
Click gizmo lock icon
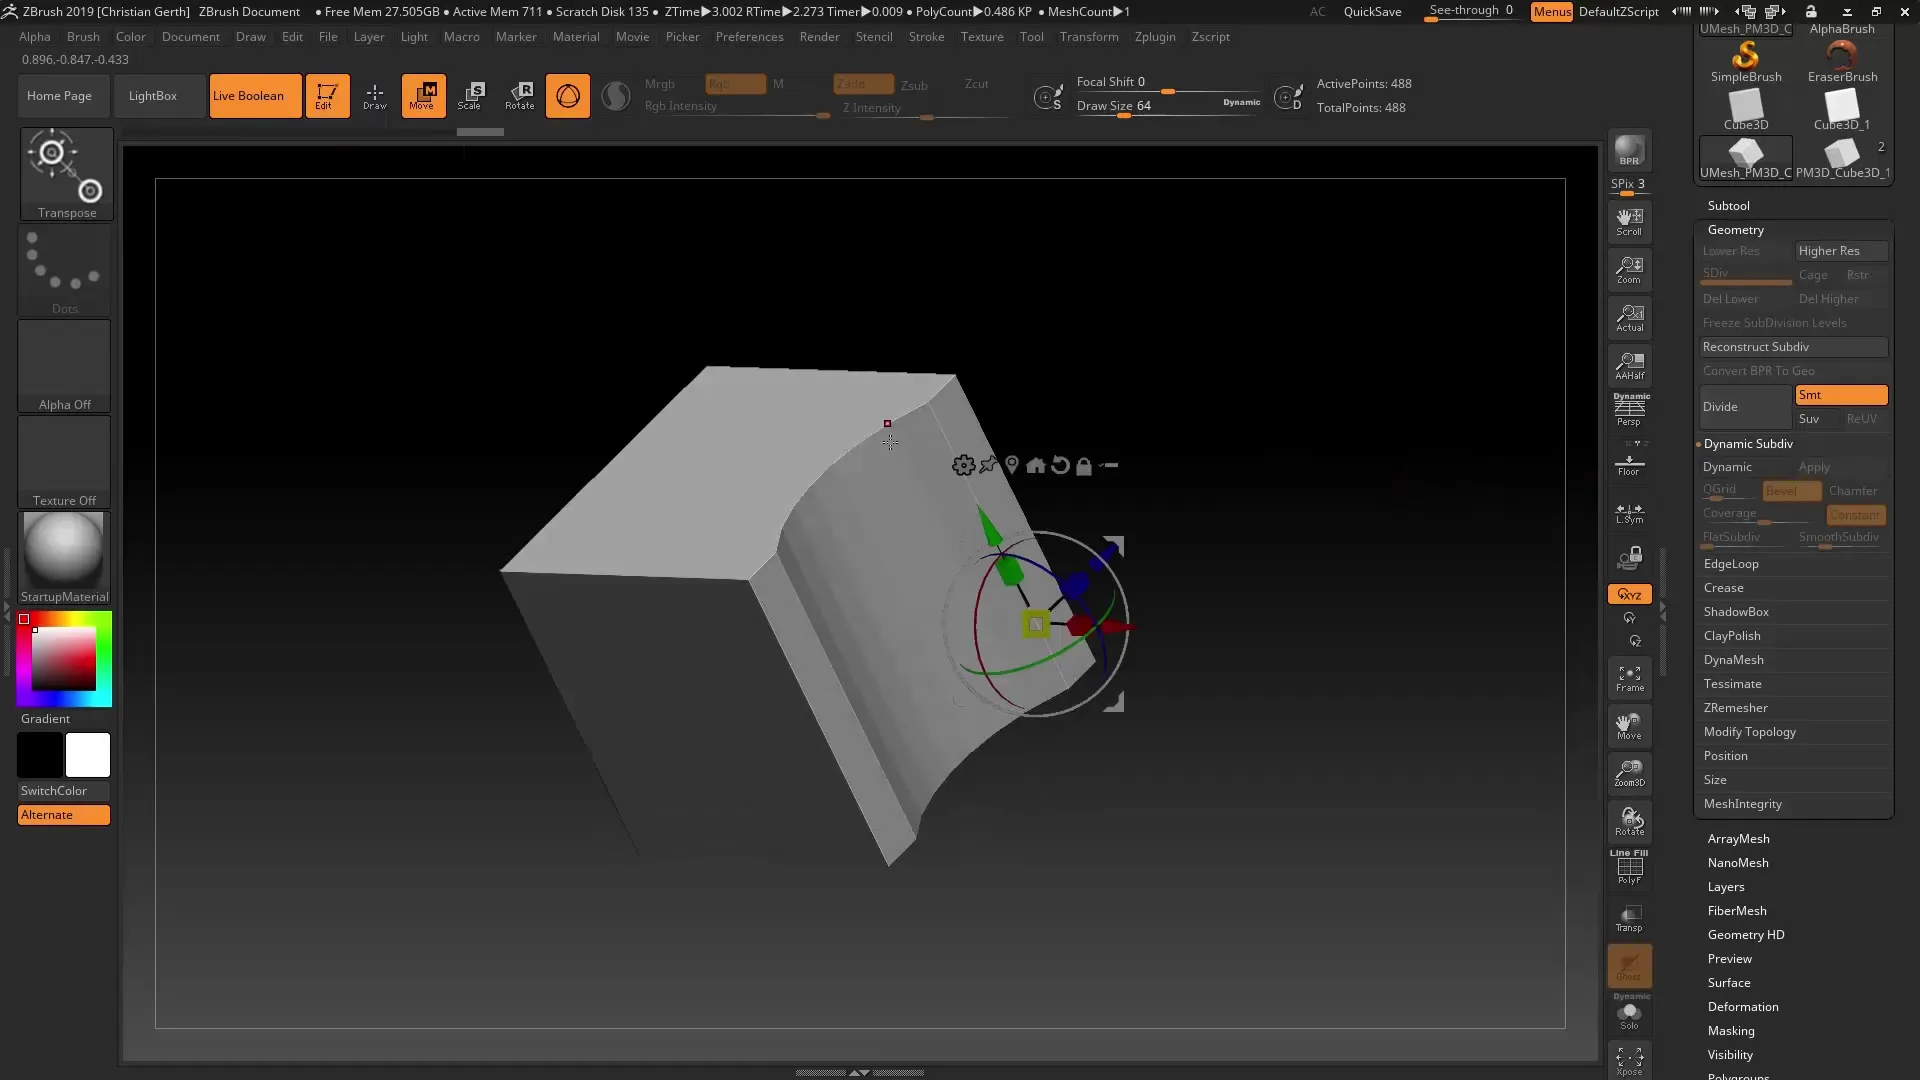(x=1084, y=465)
